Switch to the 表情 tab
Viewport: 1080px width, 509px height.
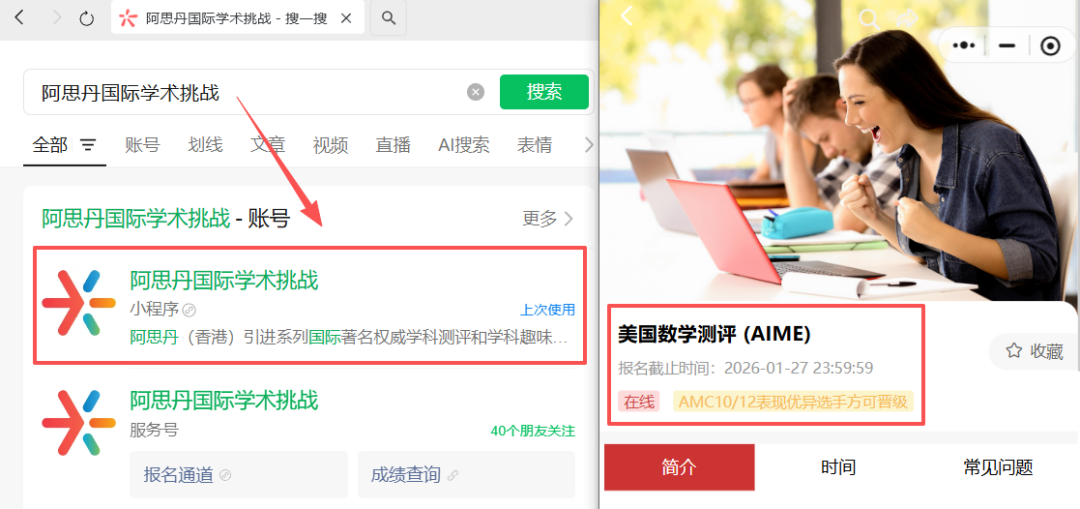pyautogui.click(x=534, y=145)
